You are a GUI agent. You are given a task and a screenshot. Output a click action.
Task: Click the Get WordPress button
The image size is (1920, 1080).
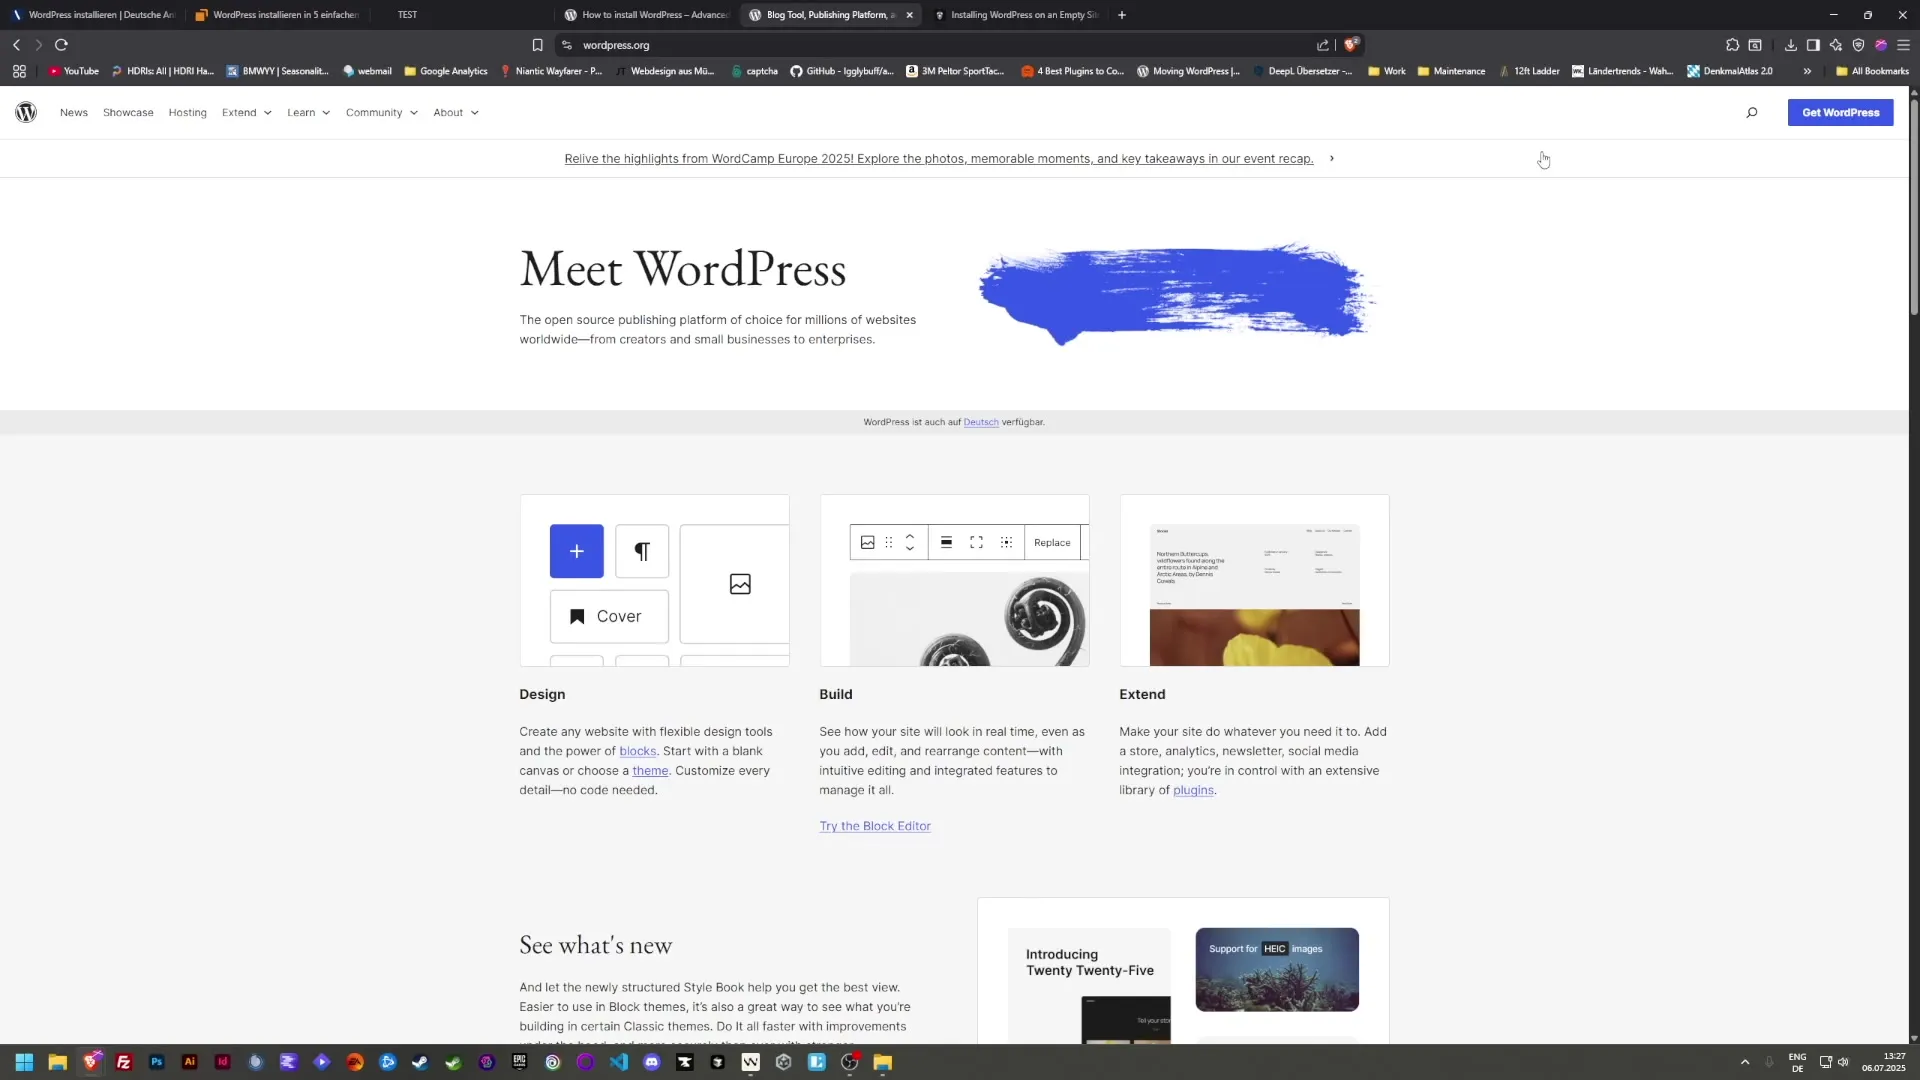[1839, 112]
